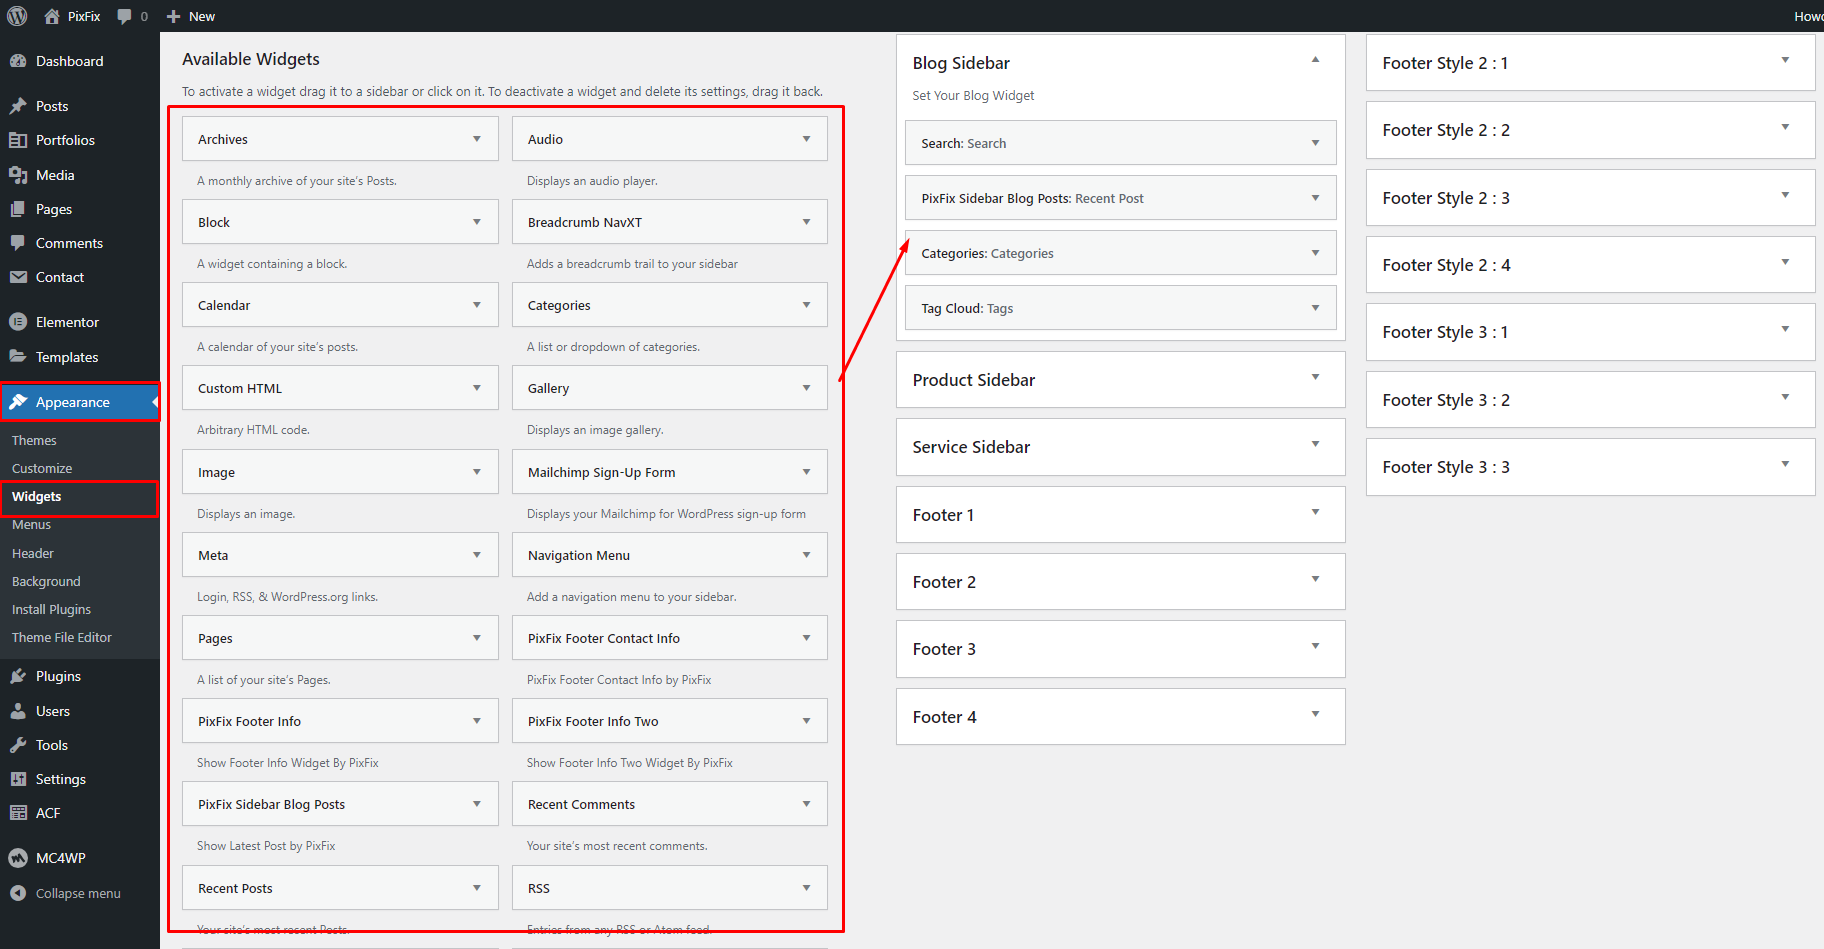
Task: Click the Footer Style 2 : 4 heading
Action: (1446, 265)
